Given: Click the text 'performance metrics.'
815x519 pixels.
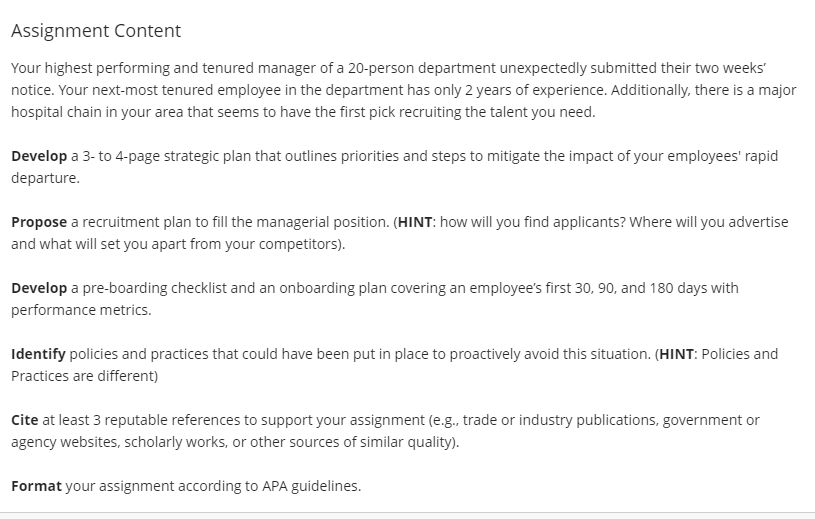Looking at the screenshot, I should click(x=81, y=310).
